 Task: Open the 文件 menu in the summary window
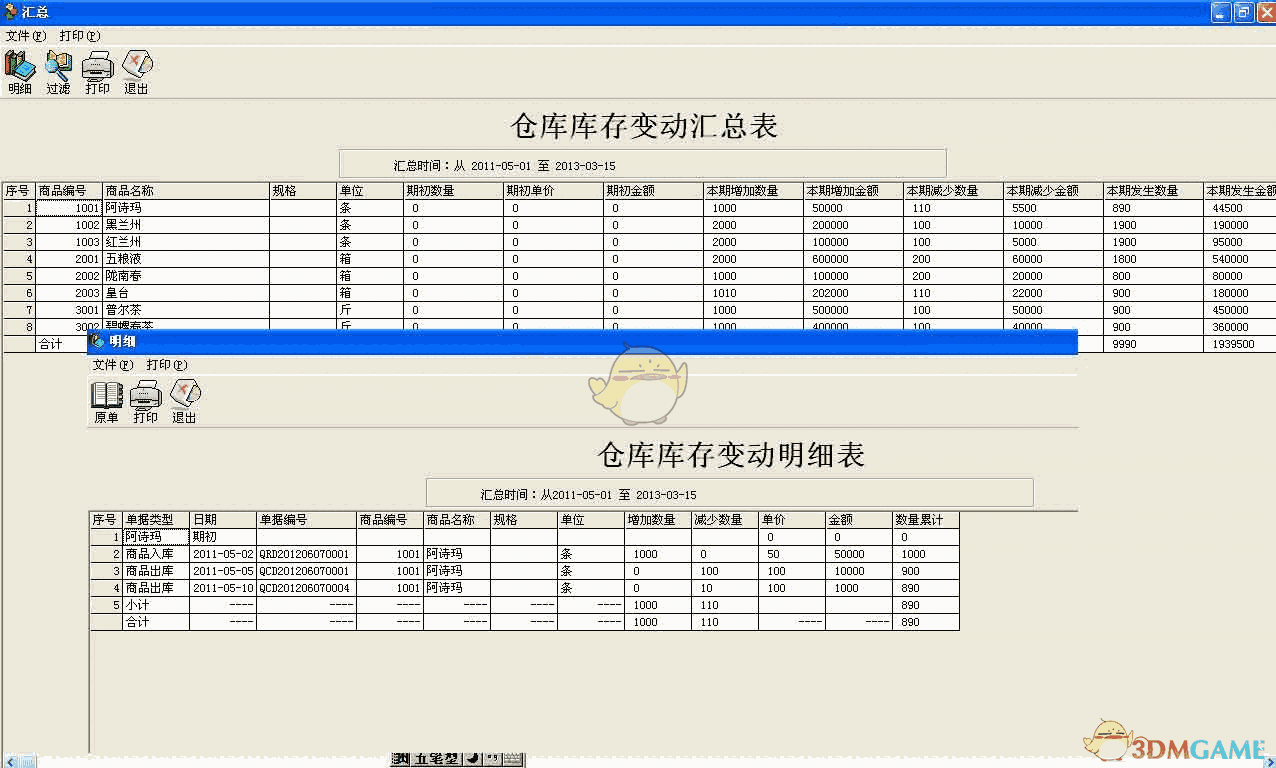click(x=25, y=35)
